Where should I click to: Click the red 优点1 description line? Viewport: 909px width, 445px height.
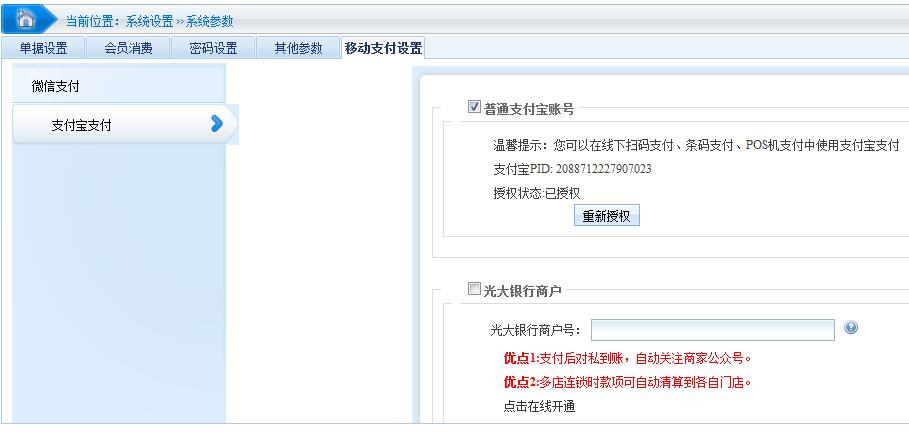click(627, 358)
